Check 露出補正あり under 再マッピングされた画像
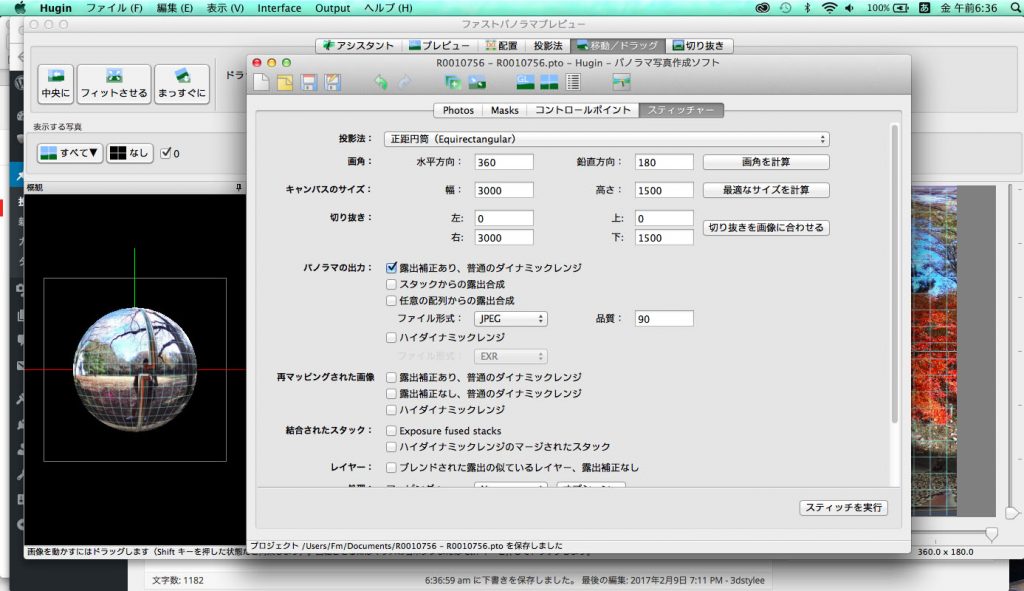The width and height of the screenshot is (1024, 591). (x=391, y=377)
